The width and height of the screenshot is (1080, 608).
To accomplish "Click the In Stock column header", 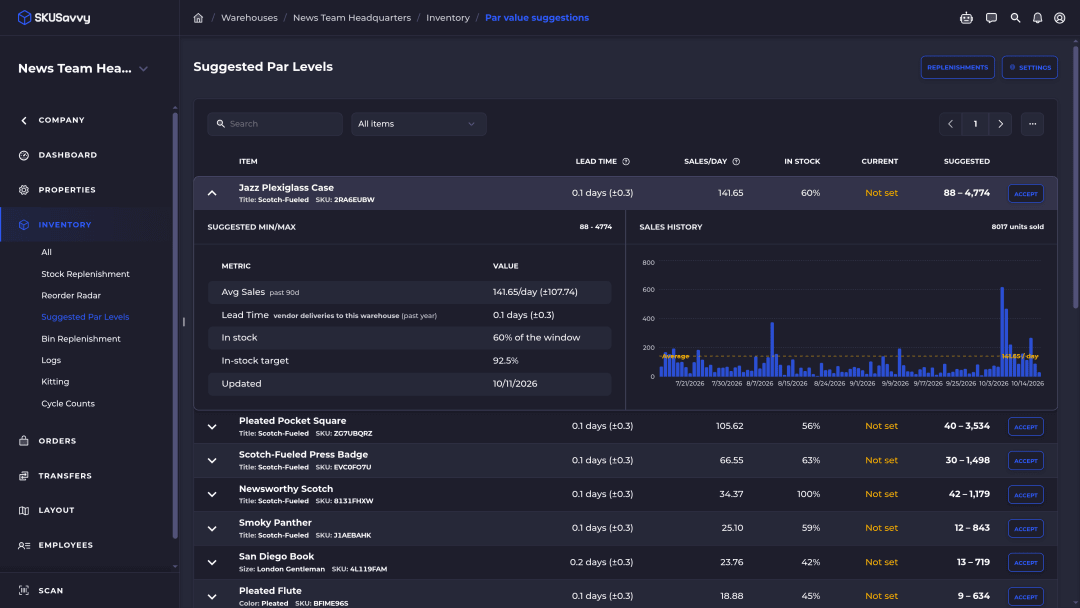I will (x=802, y=162).
